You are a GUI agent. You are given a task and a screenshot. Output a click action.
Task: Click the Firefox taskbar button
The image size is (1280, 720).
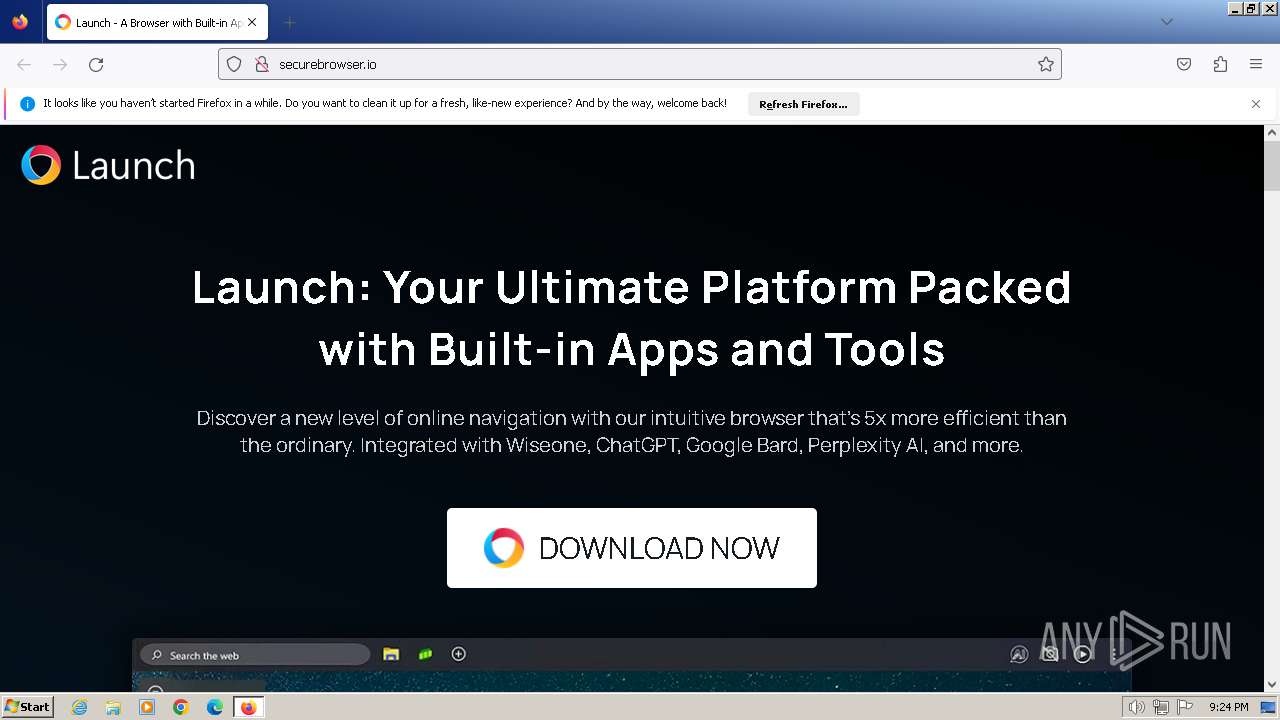point(249,707)
